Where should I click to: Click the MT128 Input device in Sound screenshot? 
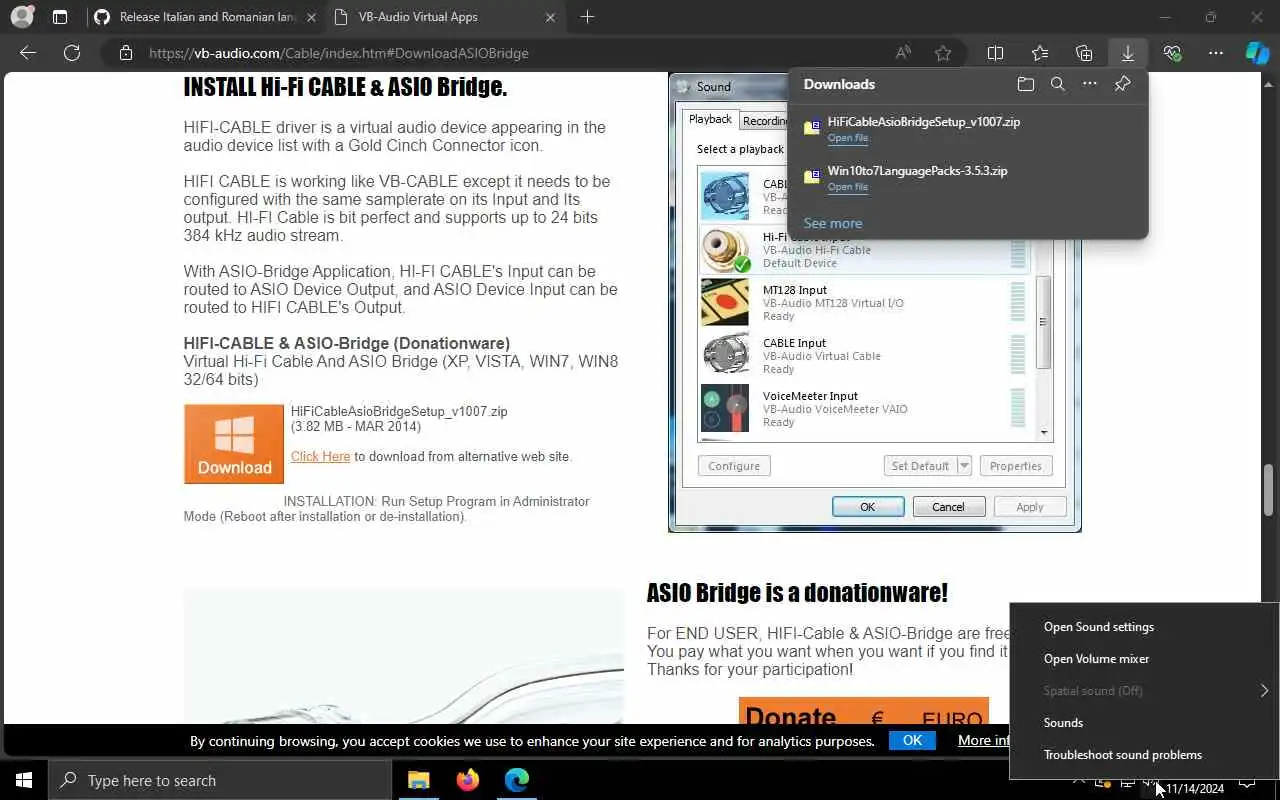pos(864,302)
